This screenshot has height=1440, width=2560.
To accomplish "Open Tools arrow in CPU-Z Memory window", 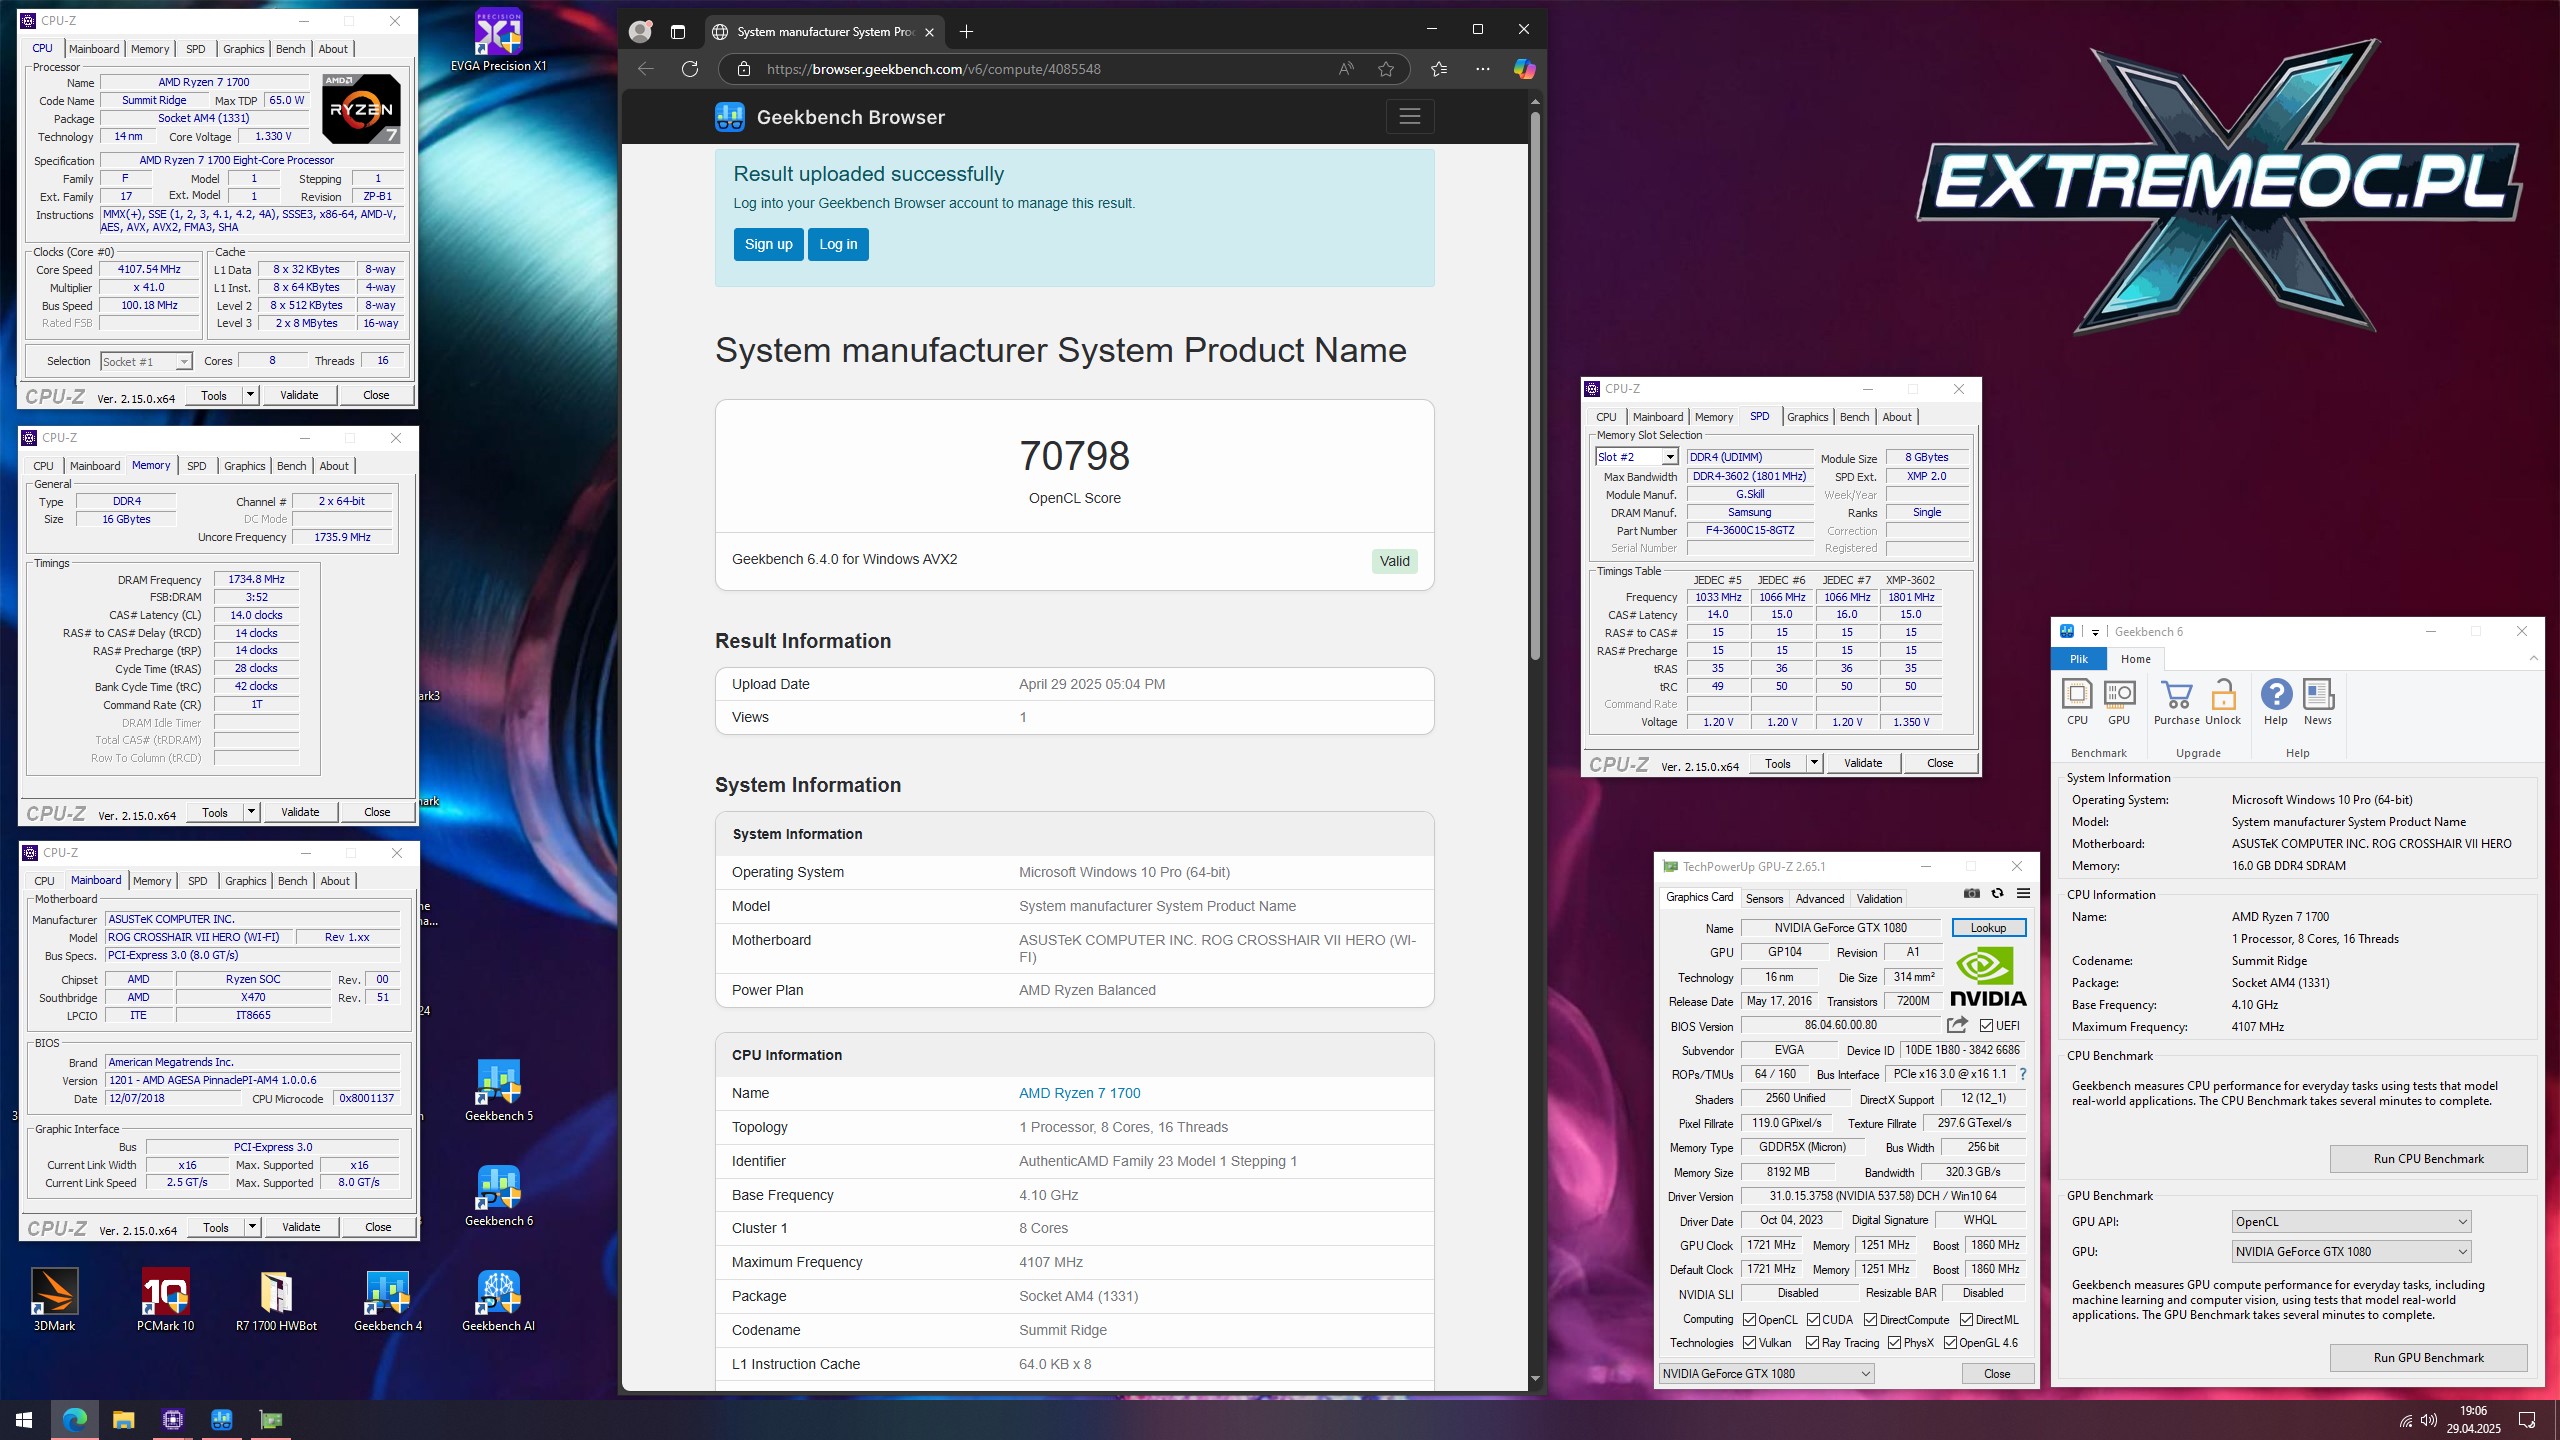I will pos(251,812).
